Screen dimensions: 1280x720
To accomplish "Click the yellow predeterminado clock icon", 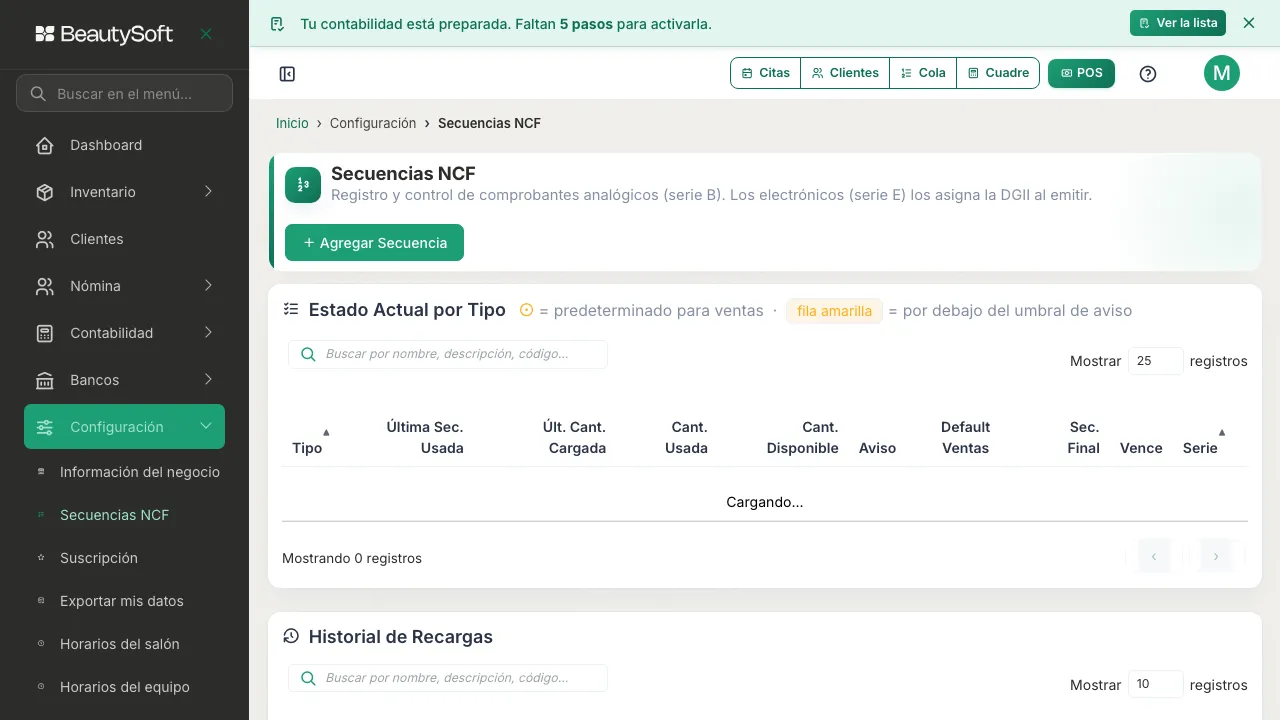I will pos(527,310).
